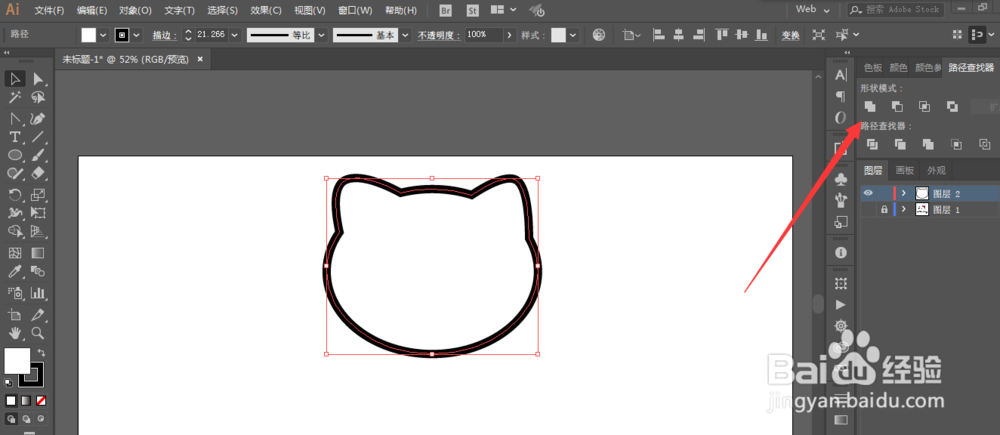Set paint mode to solid Color
Screen dimensions: 1000x435
coord(11,401)
